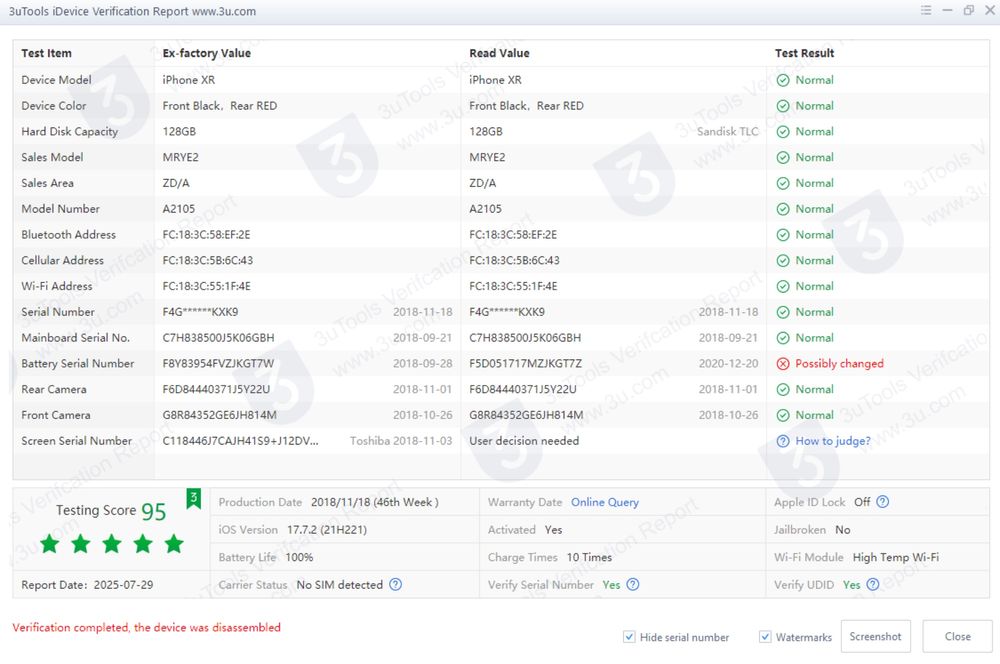Click the 'Mainboard Serial No.' row label

click(75, 338)
